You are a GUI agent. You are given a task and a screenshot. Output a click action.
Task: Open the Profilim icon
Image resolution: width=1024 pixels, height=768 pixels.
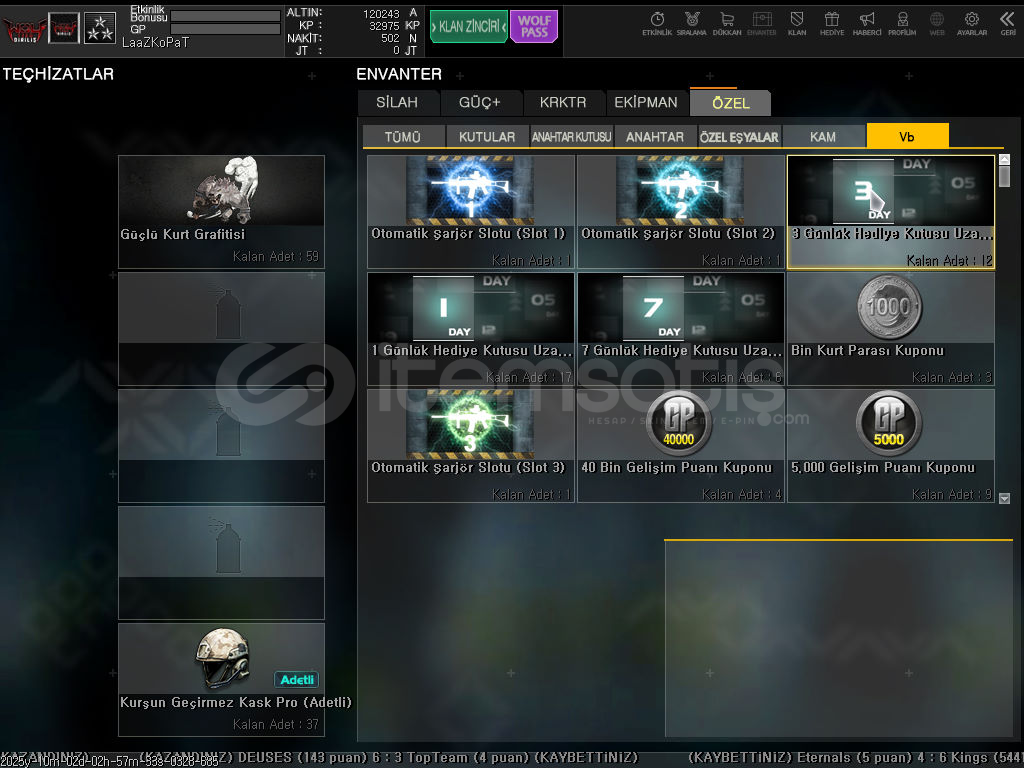click(x=902, y=24)
